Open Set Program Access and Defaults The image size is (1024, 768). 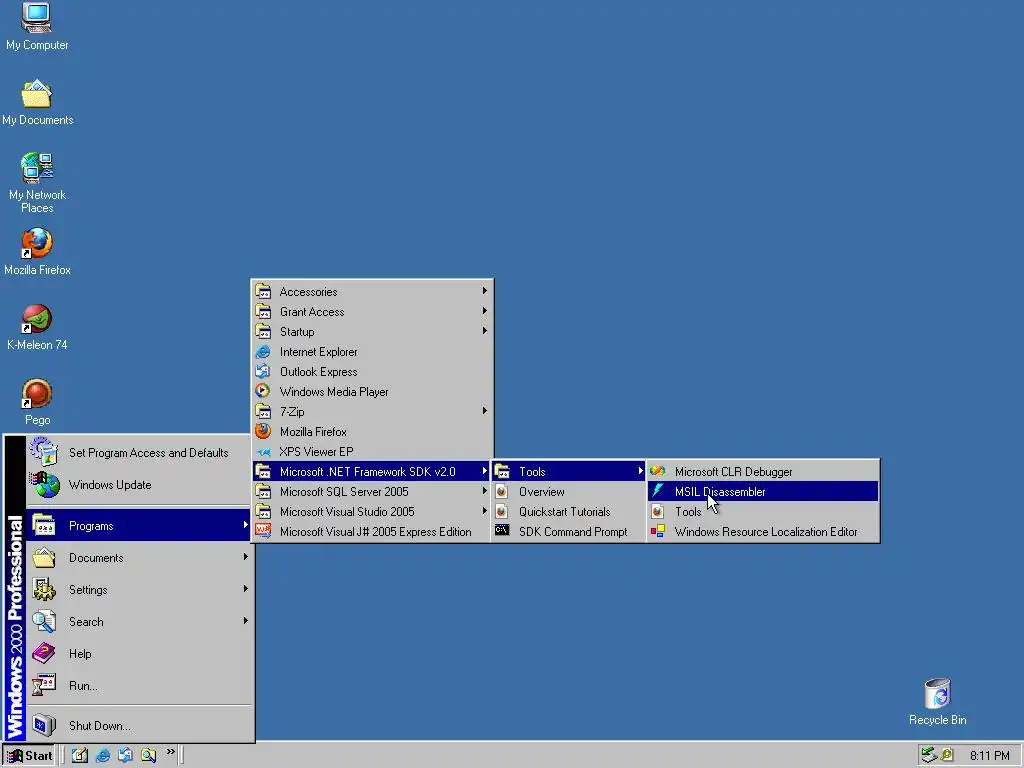point(138,453)
